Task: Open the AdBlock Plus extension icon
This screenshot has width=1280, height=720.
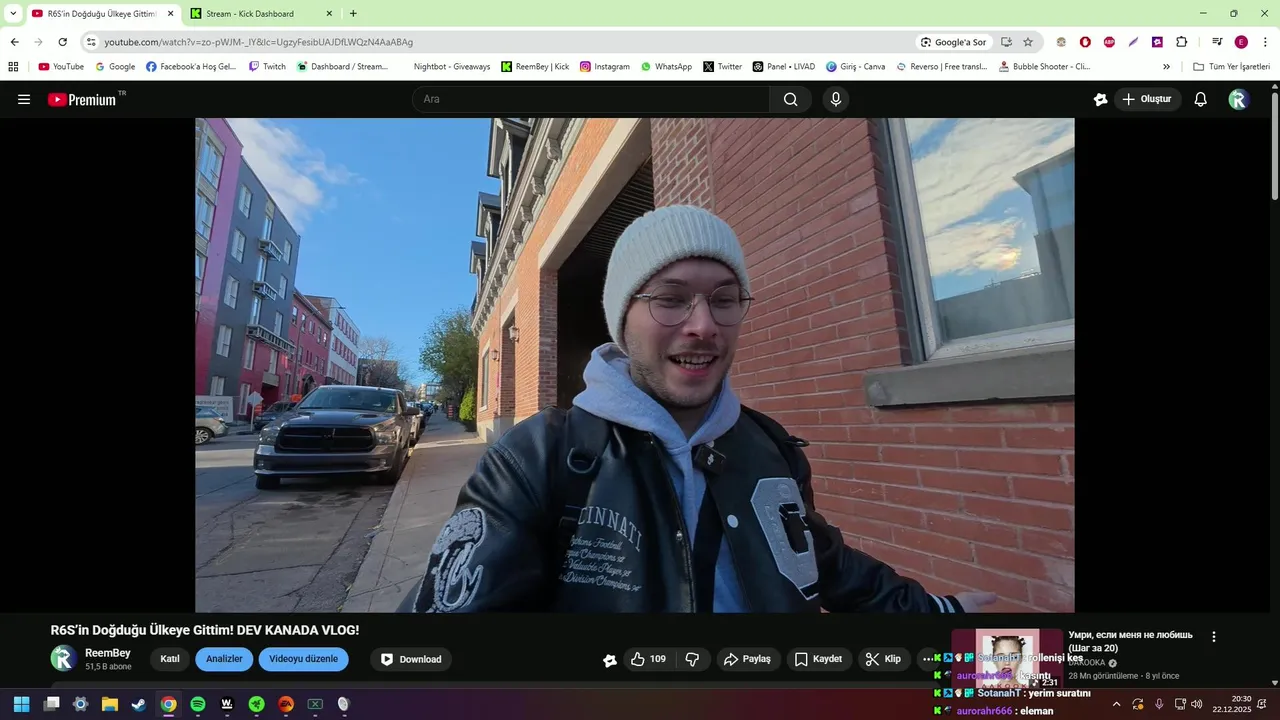Action: coord(1109,42)
